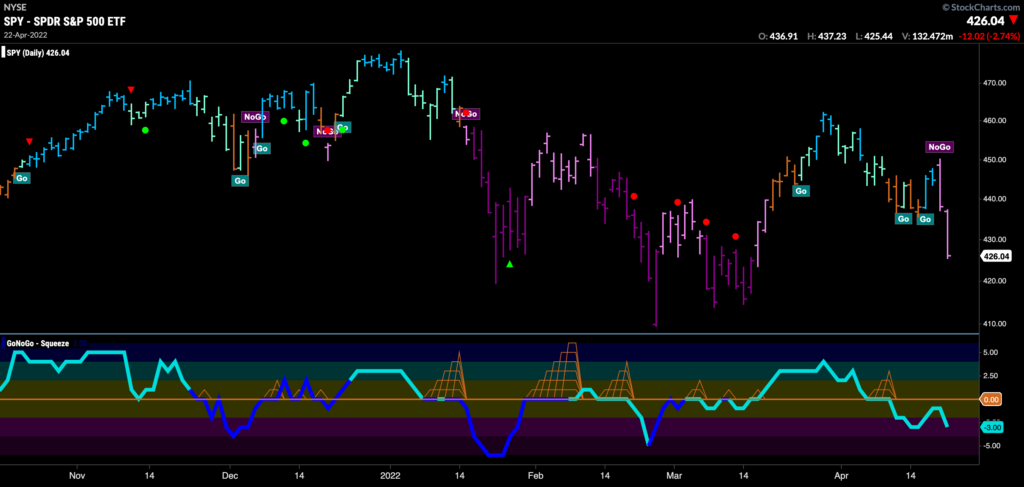
Task: Click the green dot marker below mid-November bars
Action: tap(145, 130)
